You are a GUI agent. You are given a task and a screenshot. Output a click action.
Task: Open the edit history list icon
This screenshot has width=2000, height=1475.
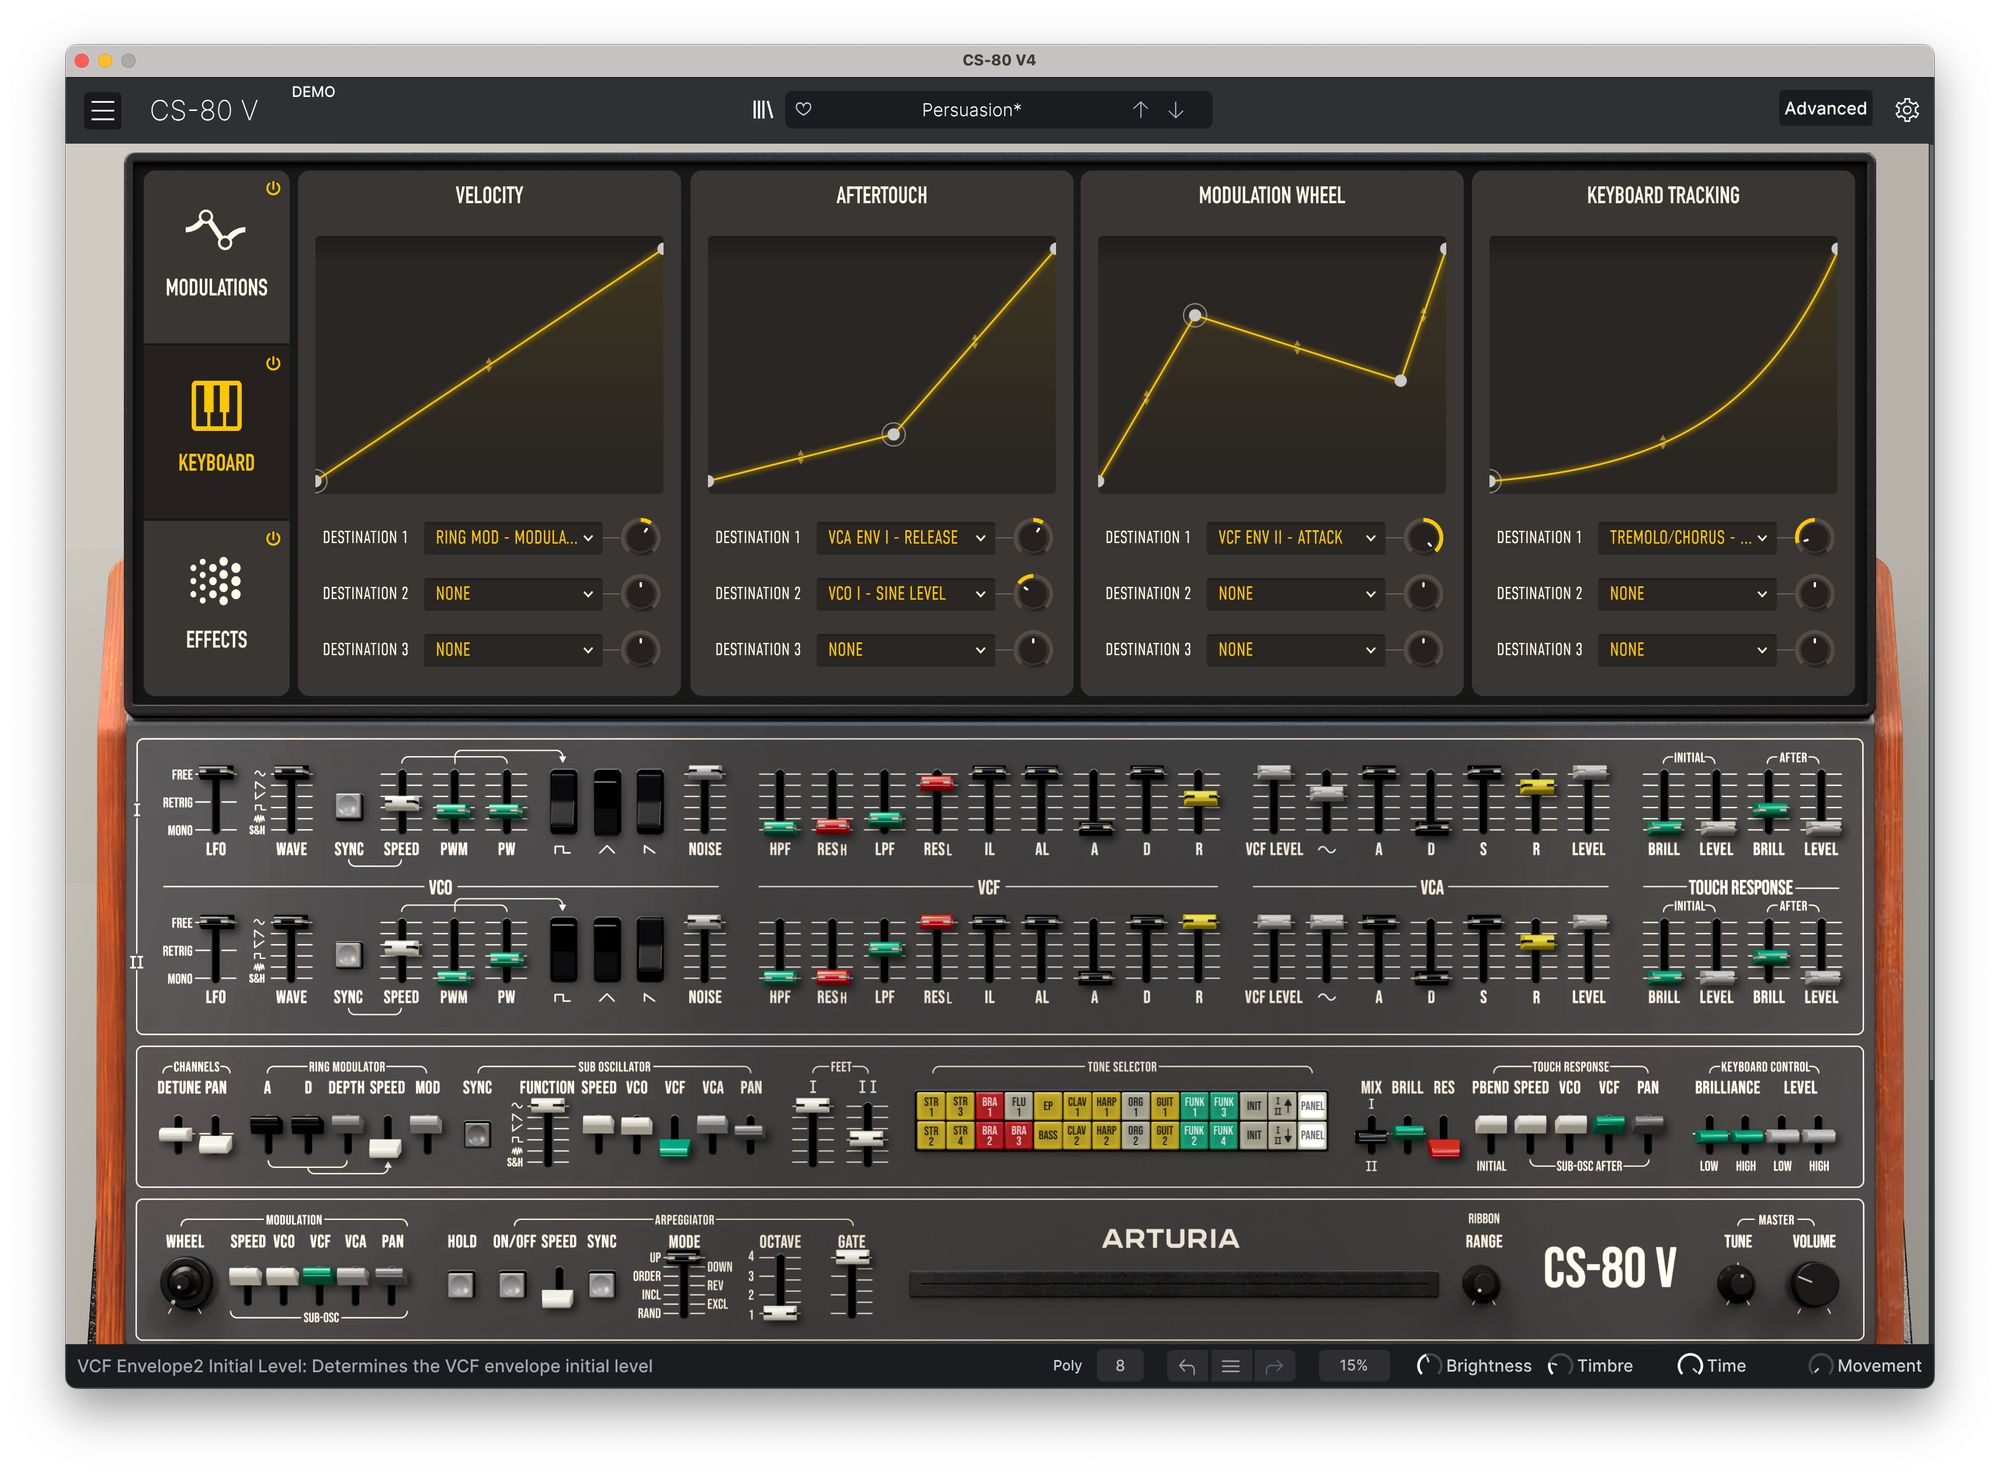[x=1231, y=1366]
